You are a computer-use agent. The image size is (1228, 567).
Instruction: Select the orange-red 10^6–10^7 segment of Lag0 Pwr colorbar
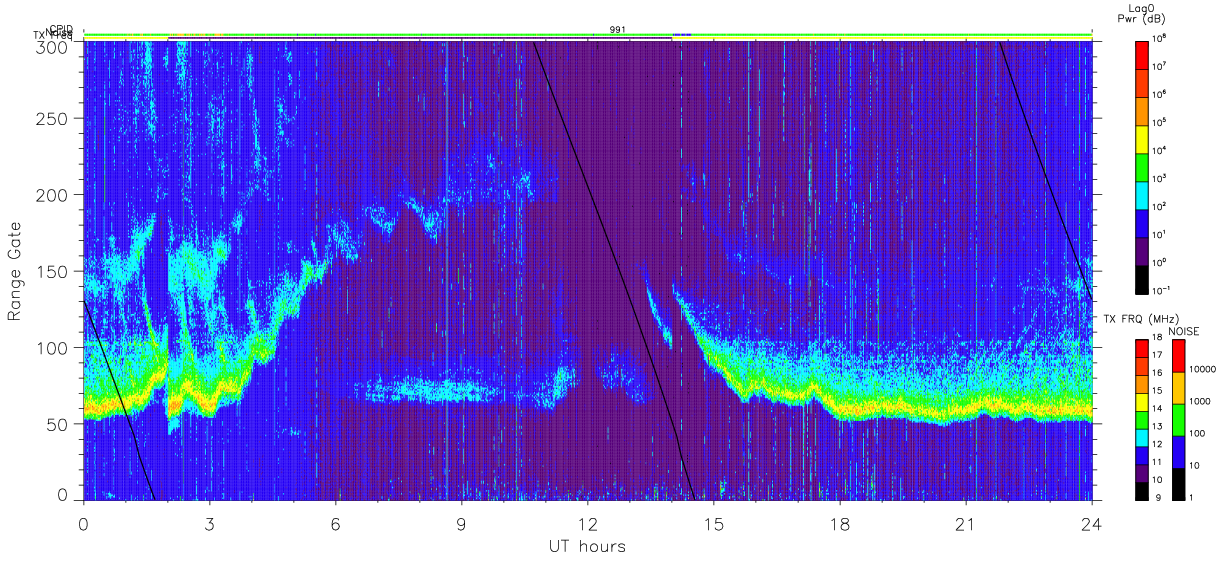1142,81
